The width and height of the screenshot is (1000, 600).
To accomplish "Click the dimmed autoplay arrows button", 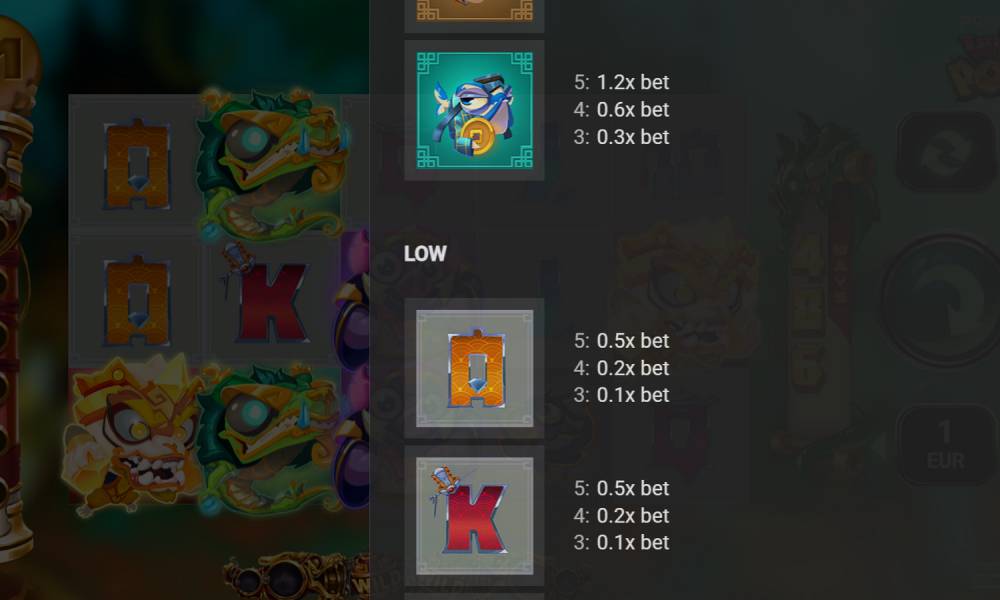I will click(x=945, y=152).
